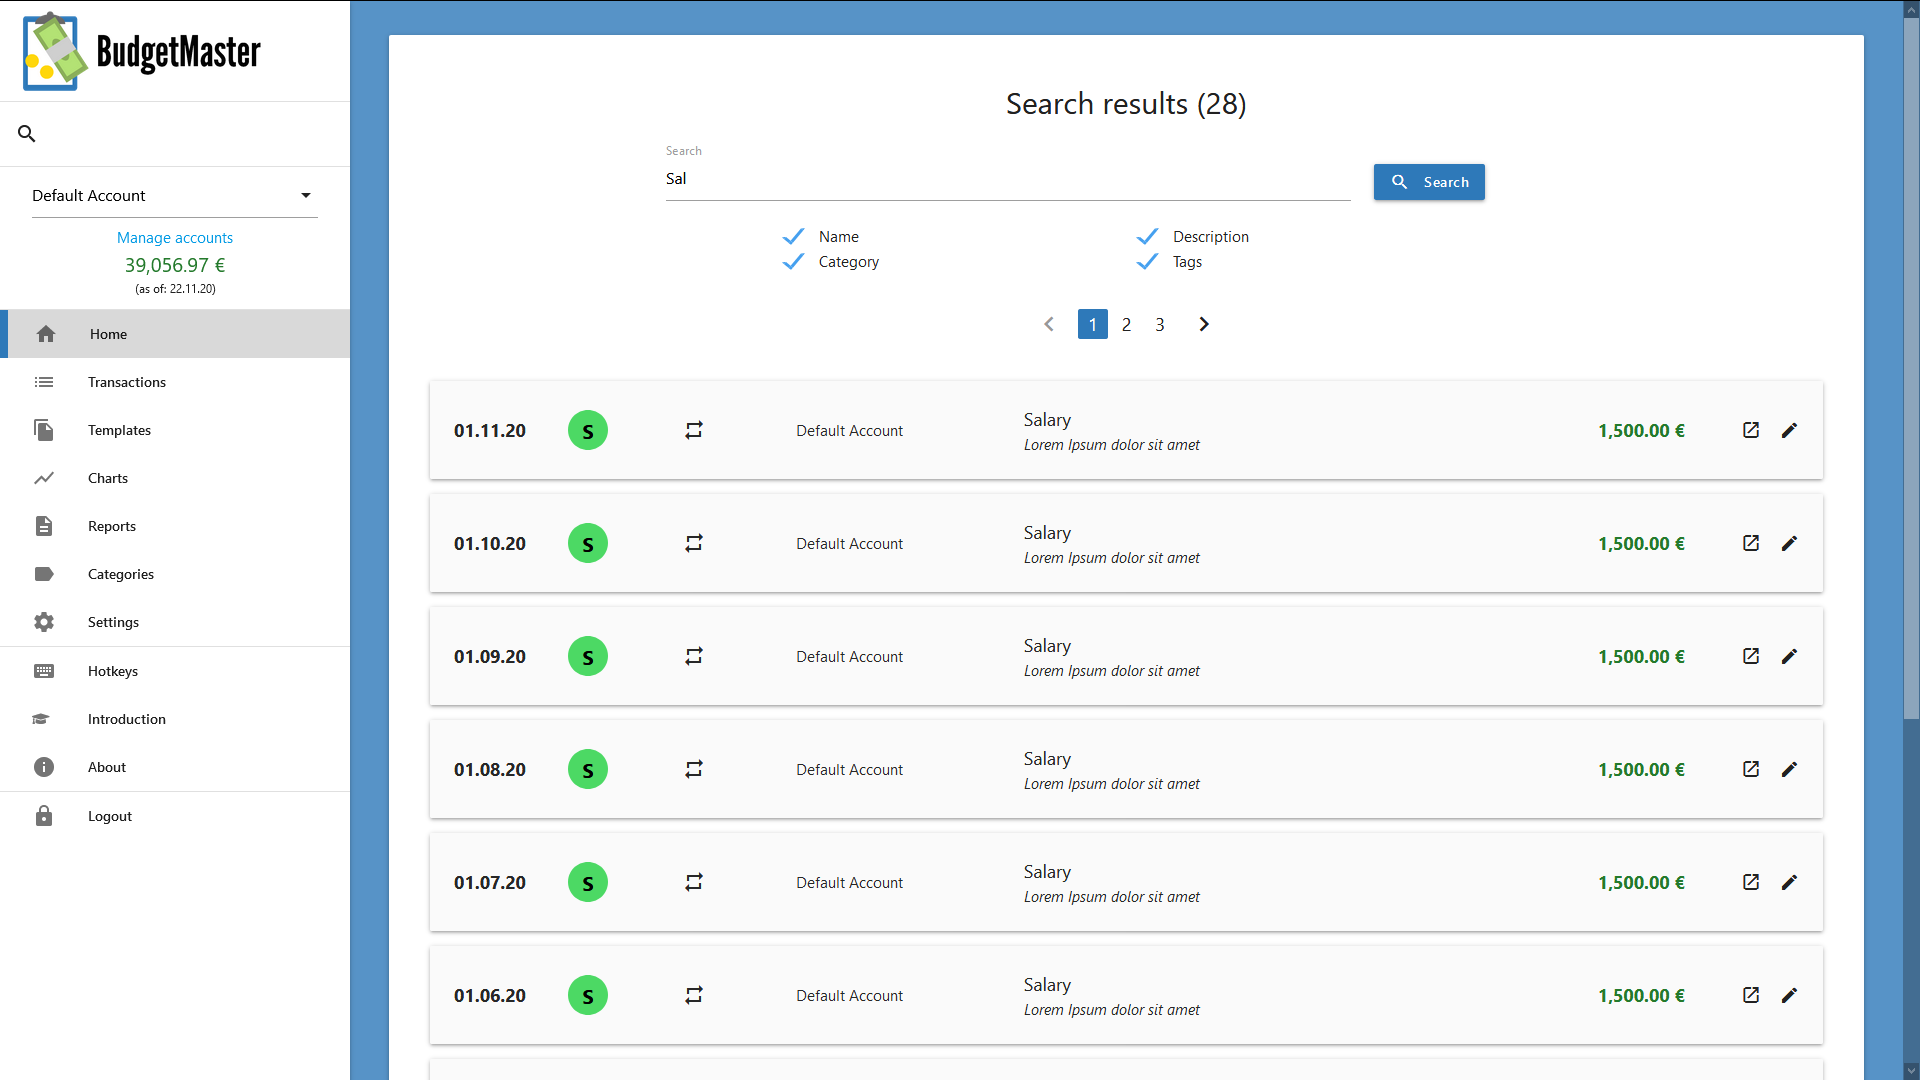This screenshot has width=1920, height=1080.
Task: Click the green S category circle for 01.09.20
Action: [588, 656]
